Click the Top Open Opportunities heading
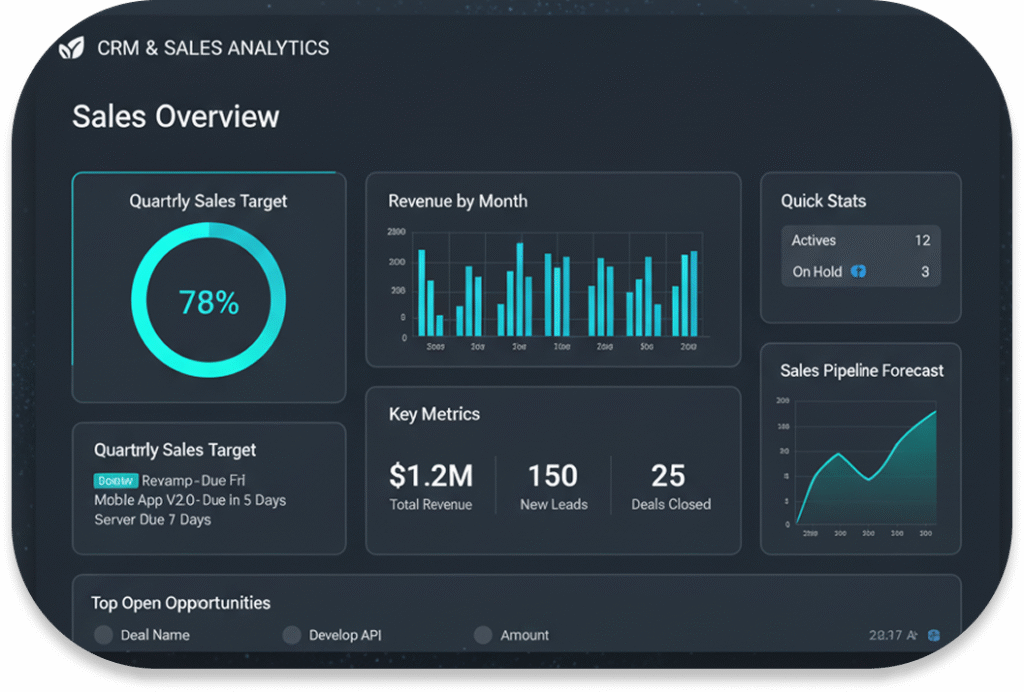 pos(181,603)
